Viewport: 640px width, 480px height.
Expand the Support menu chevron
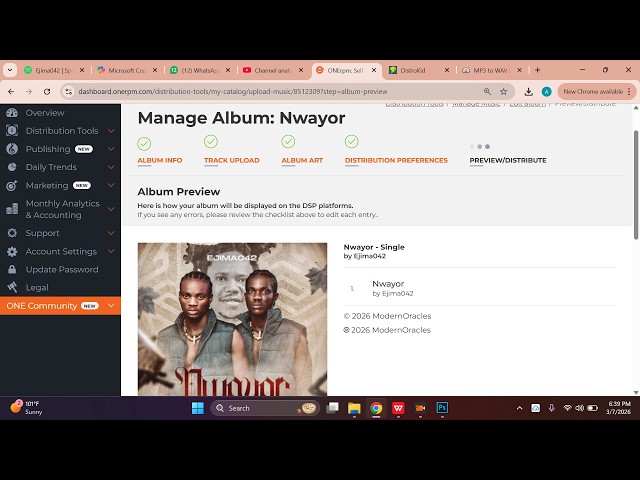click(111, 233)
